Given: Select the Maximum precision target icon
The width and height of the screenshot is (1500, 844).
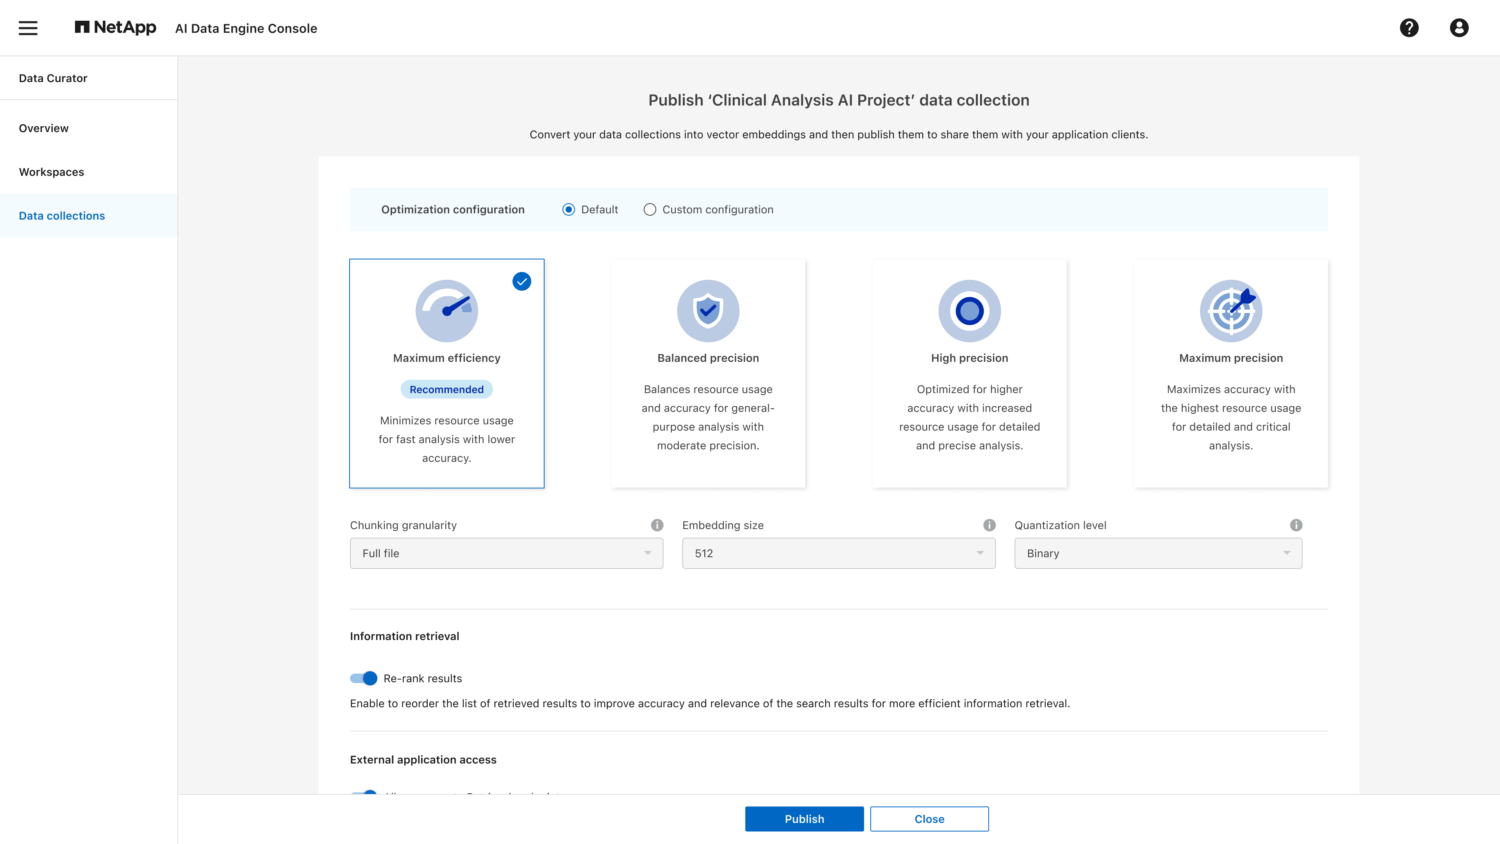Looking at the screenshot, I should [x=1230, y=311].
